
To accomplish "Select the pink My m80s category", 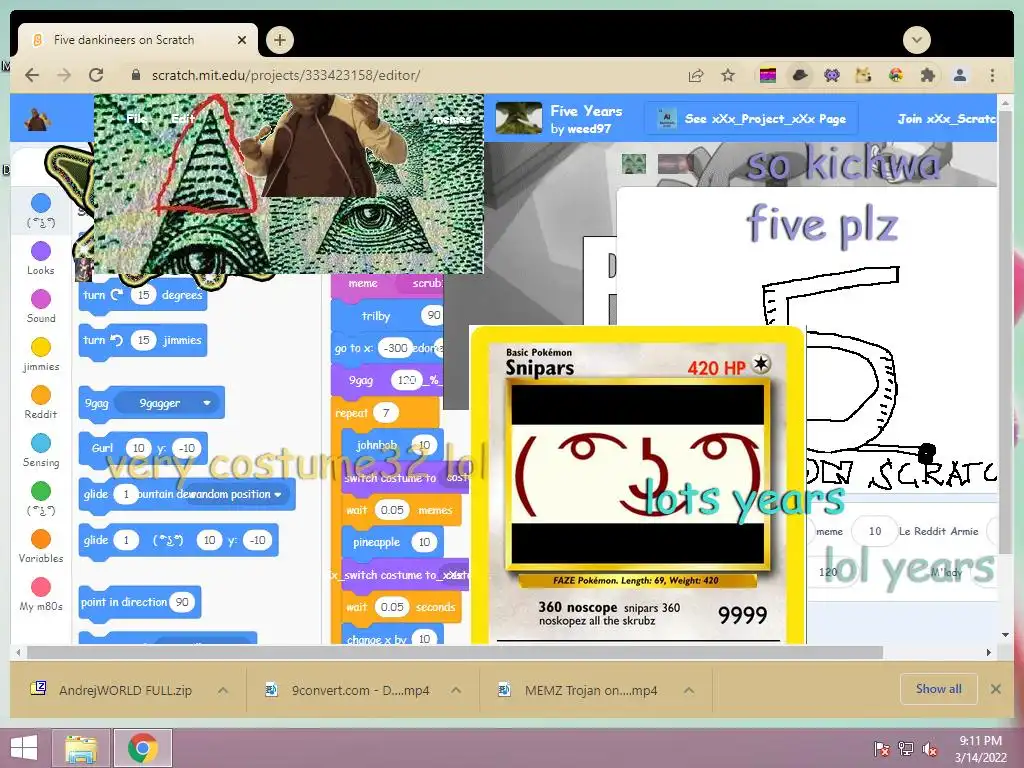I will [40, 594].
